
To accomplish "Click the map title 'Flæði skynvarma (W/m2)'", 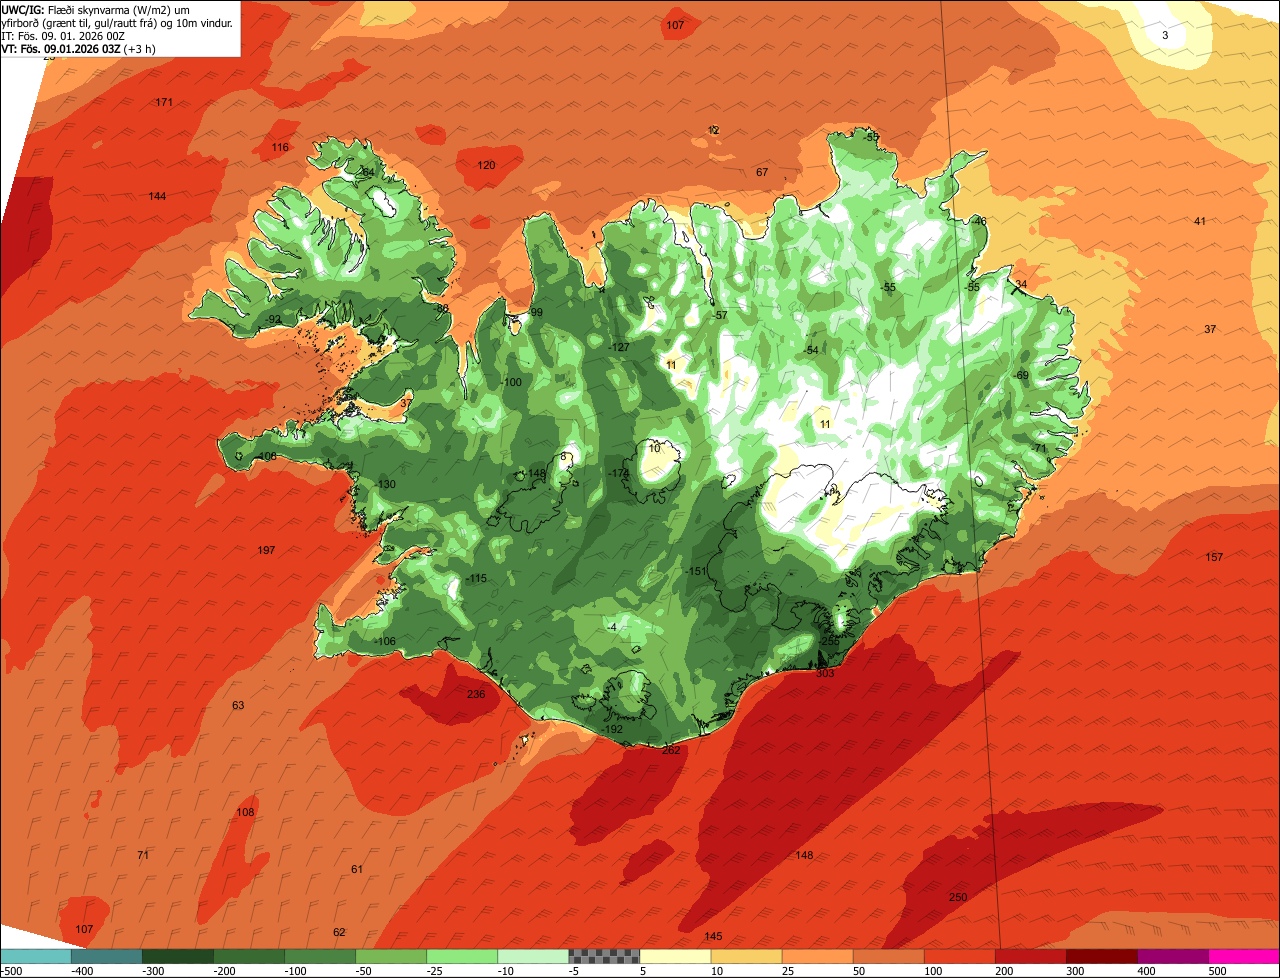I will tap(111, 9).
